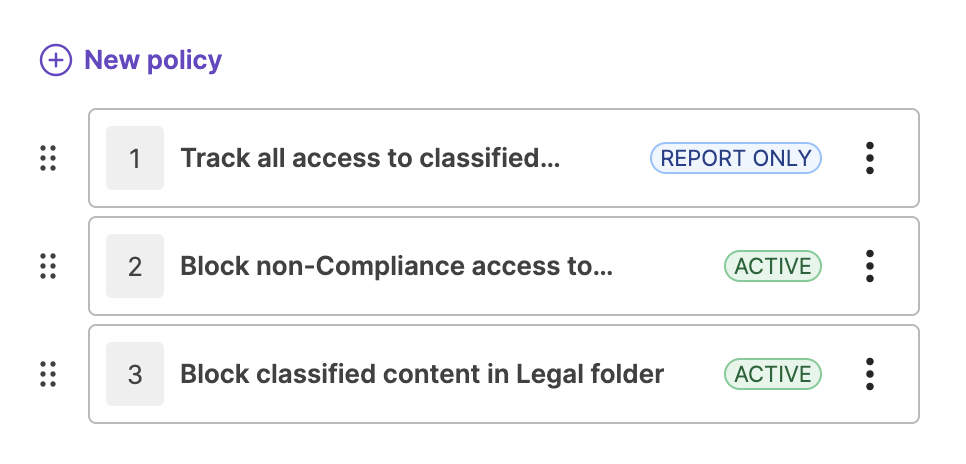
Task: Open the three-dot menu for Track all access policy
Action: (x=870, y=158)
